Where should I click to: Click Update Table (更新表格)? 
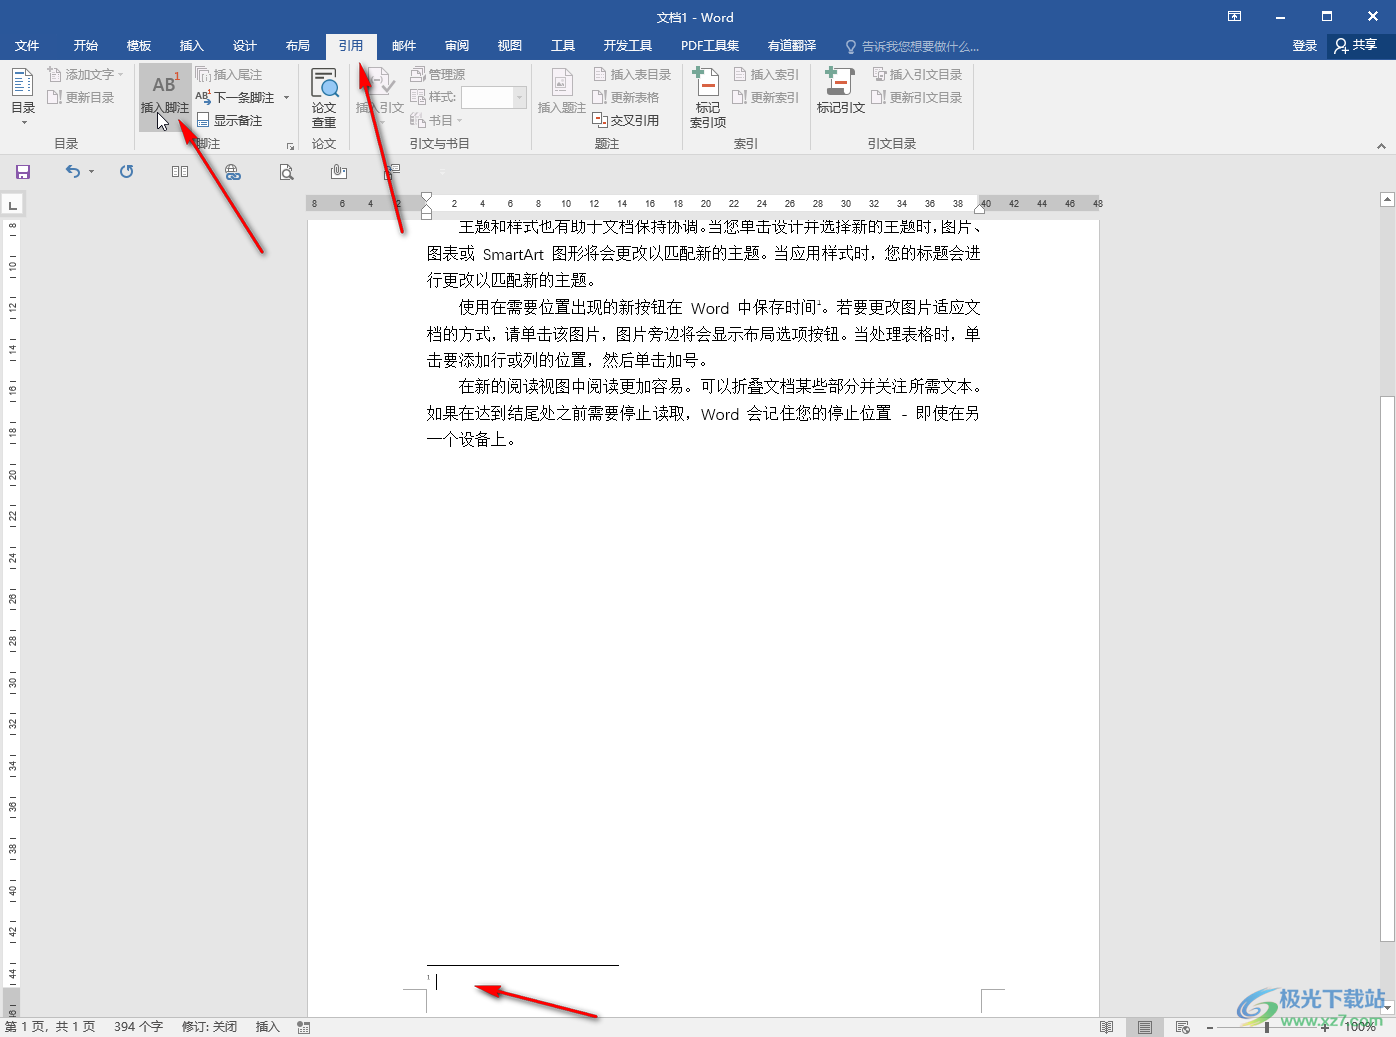626,98
